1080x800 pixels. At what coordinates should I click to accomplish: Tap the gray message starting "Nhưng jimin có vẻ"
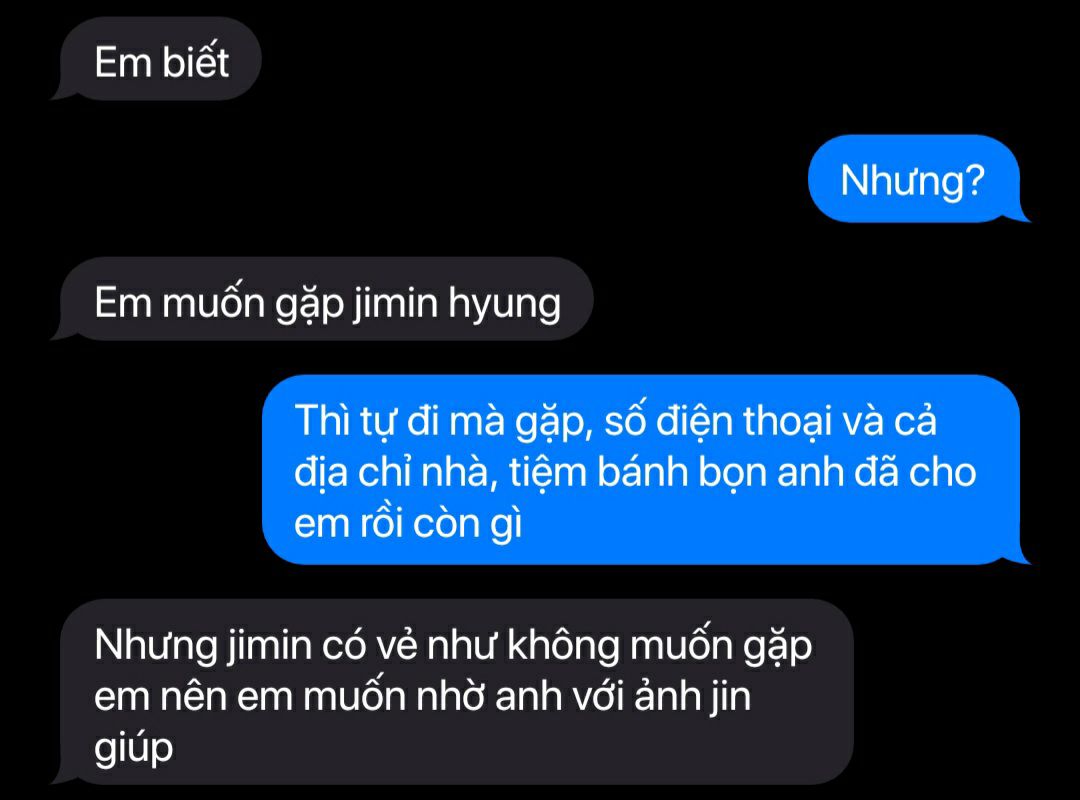point(453,692)
